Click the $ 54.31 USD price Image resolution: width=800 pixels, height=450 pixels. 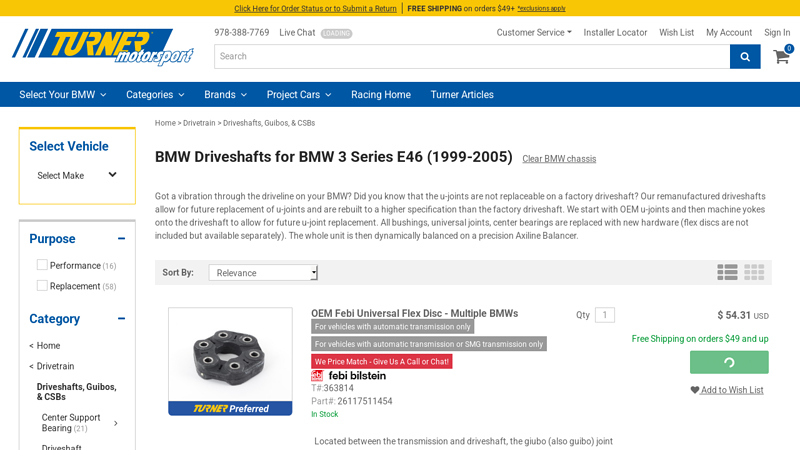pos(743,315)
